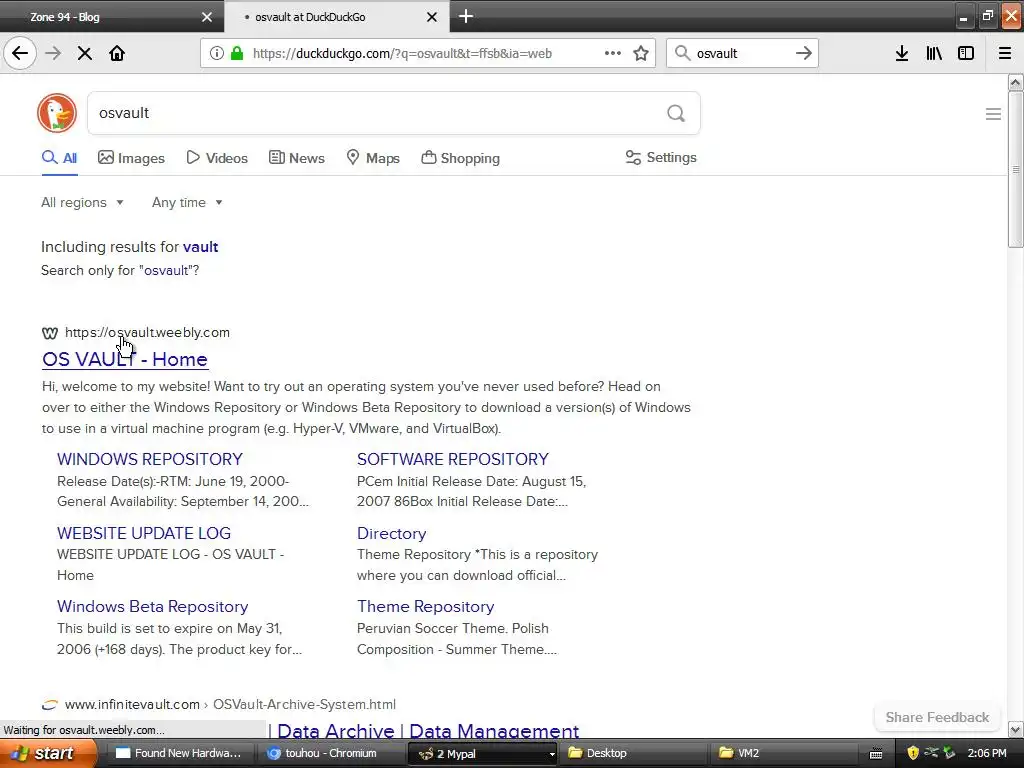Viewport: 1024px width, 768px height.
Task: Close the osvault at DuckDuckGo tab
Action: 432,17
